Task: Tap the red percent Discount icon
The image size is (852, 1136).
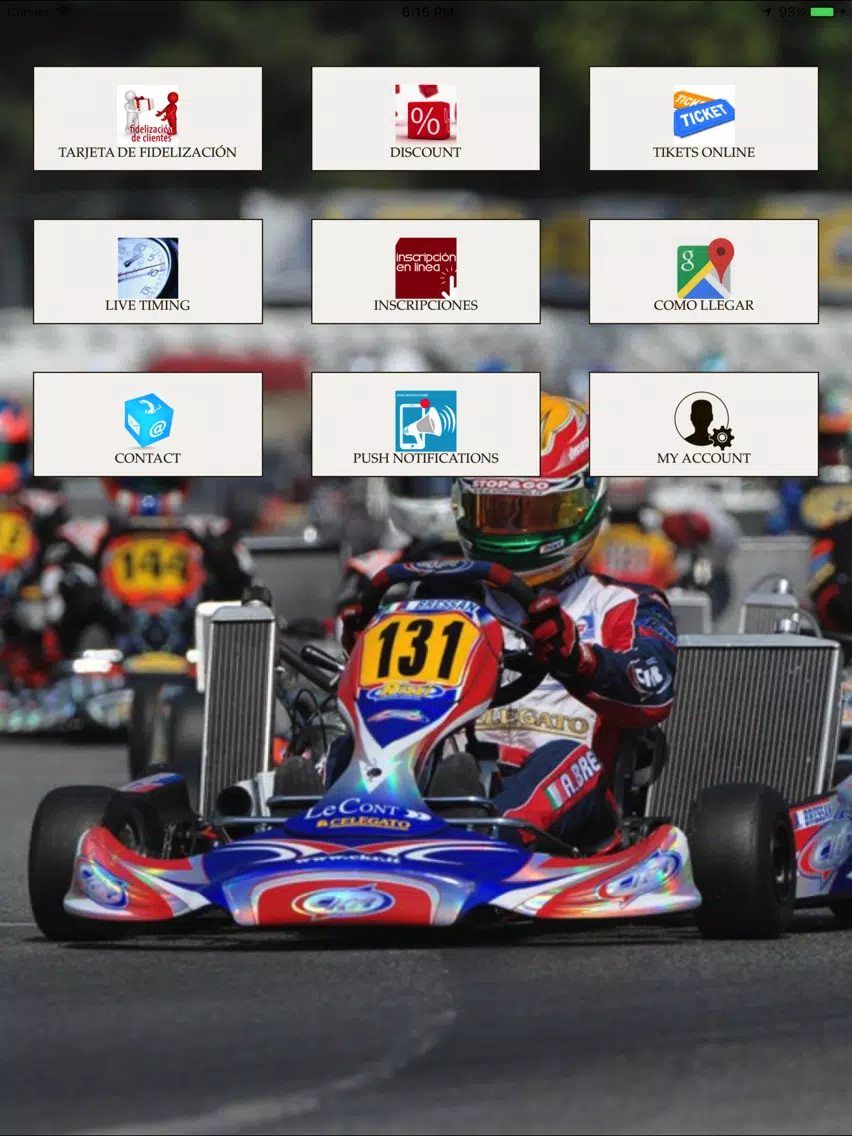Action: pos(425,114)
